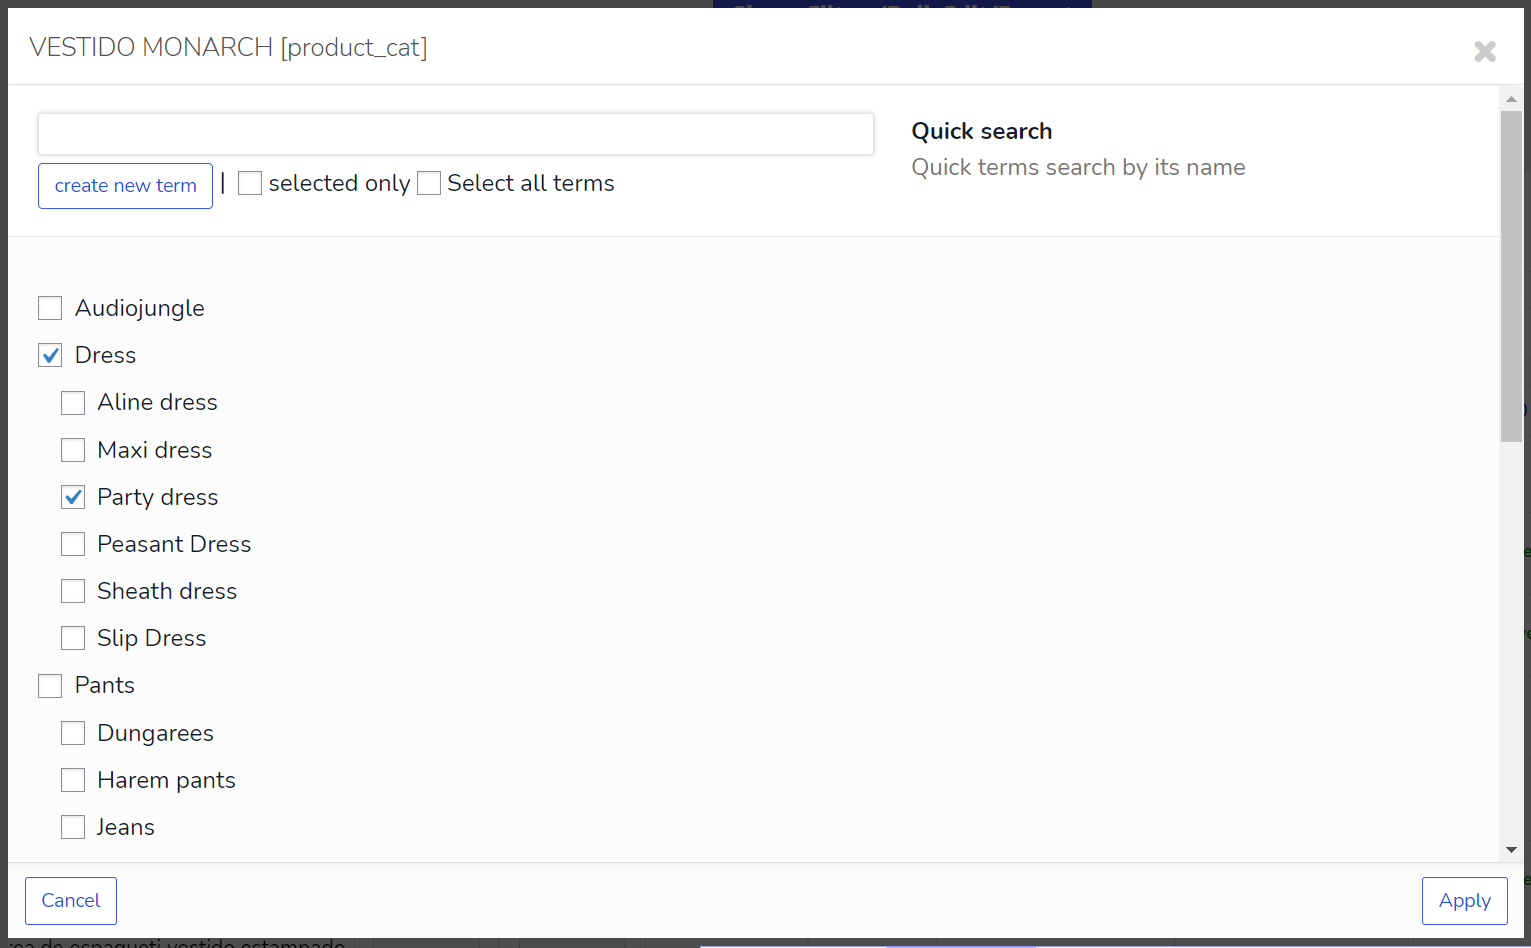Select the Jeans checkbox
Image resolution: width=1531 pixels, height=948 pixels.
pos(73,827)
